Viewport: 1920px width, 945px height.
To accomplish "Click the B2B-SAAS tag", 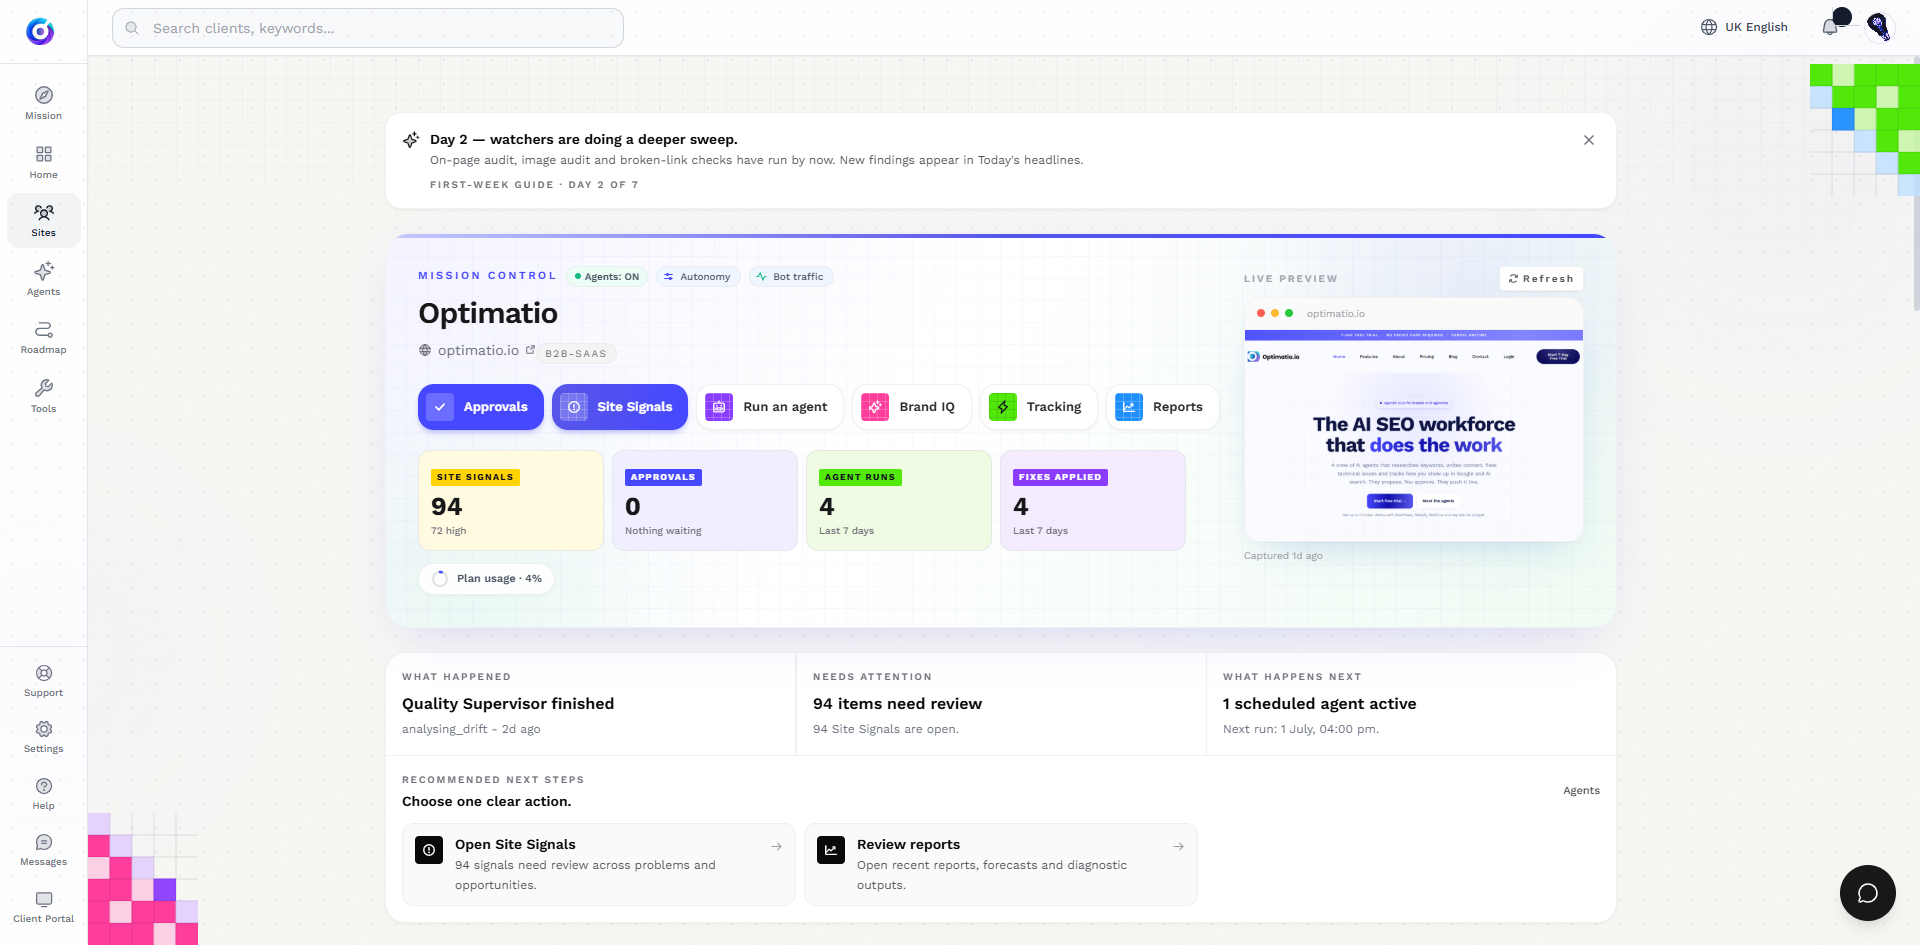I will click(x=576, y=353).
